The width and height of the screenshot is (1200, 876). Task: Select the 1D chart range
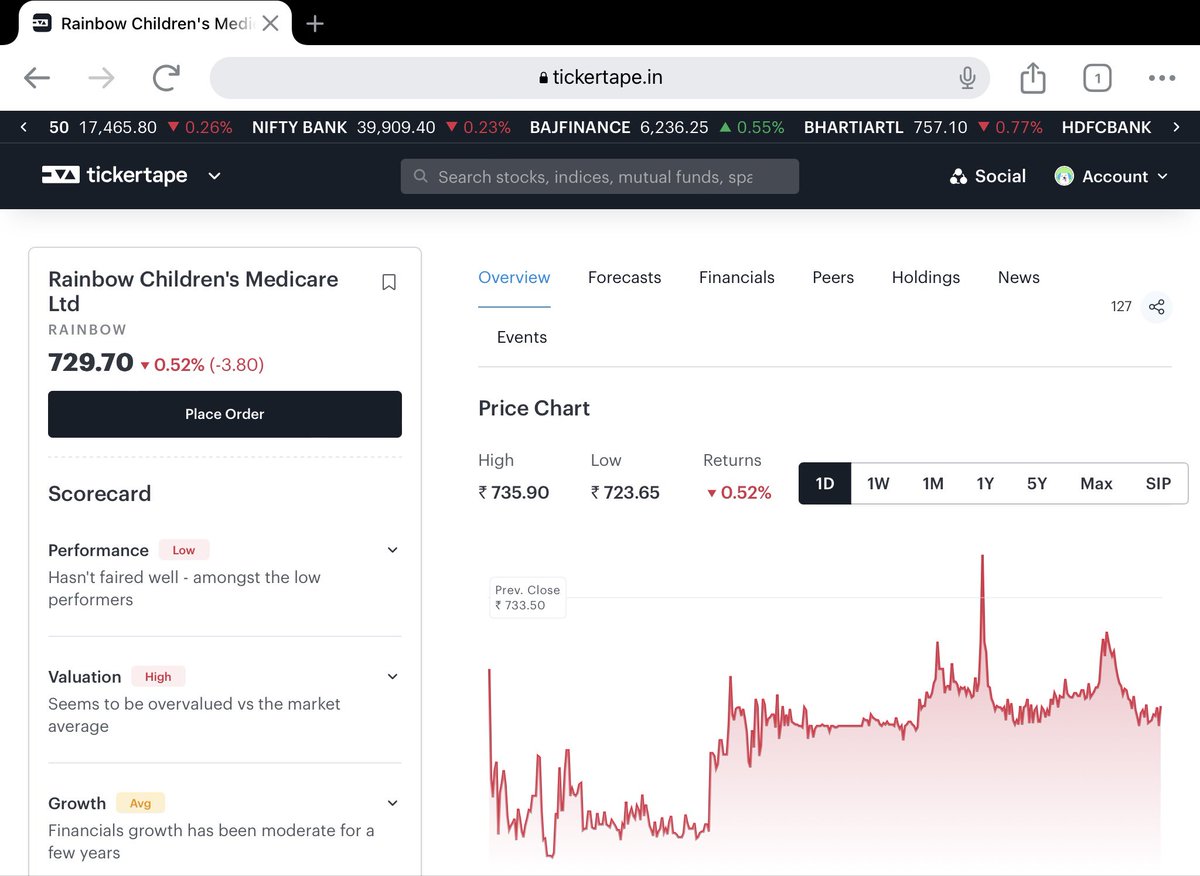825,483
